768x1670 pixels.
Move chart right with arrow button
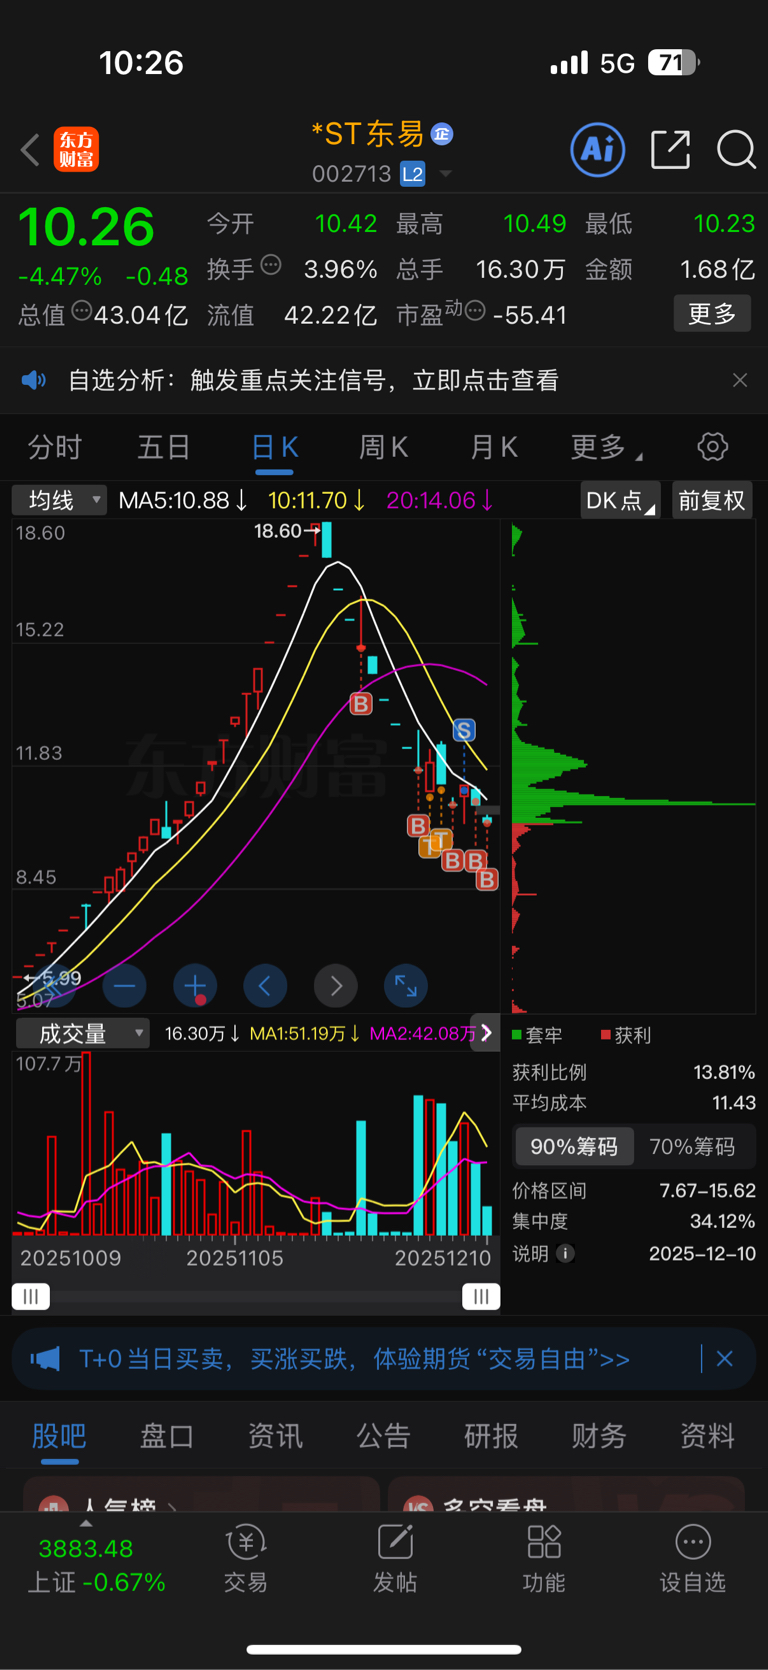[336, 986]
